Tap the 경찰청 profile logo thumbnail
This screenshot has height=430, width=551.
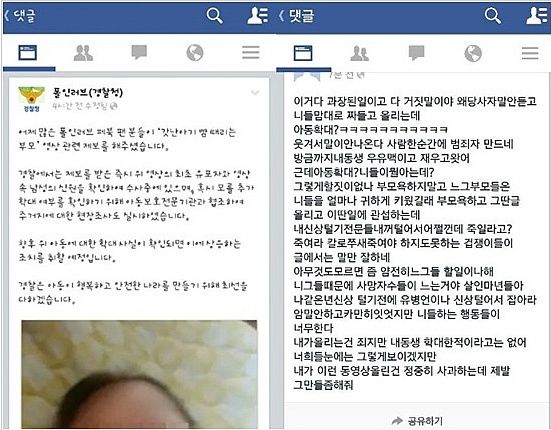32,99
